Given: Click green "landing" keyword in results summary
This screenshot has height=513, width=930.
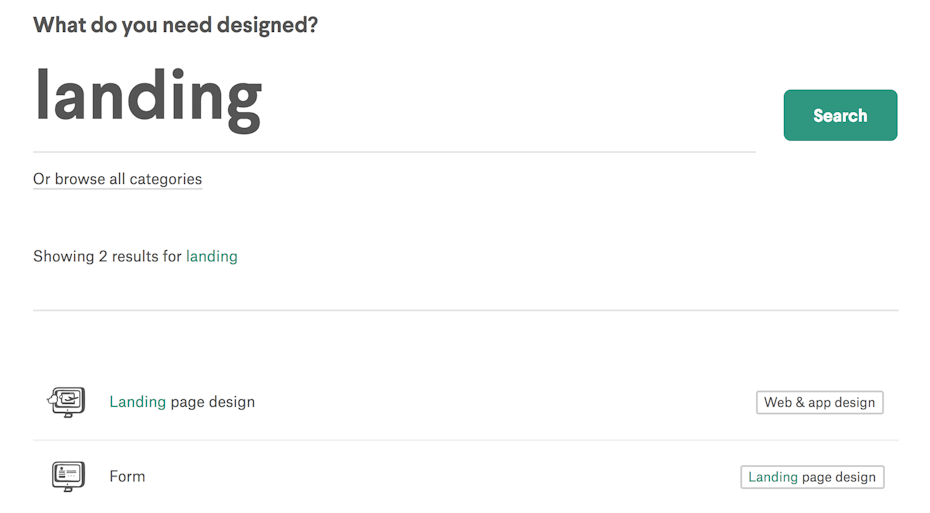Looking at the screenshot, I should click(212, 256).
